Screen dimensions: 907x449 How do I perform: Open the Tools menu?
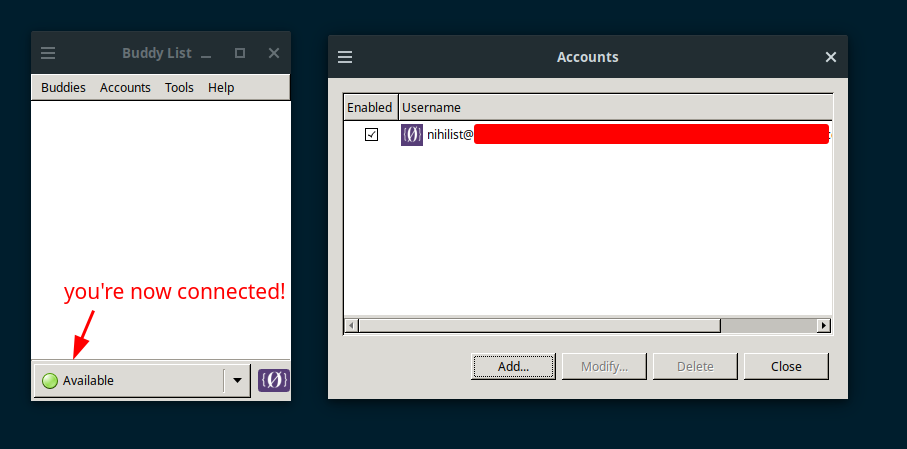point(179,87)
